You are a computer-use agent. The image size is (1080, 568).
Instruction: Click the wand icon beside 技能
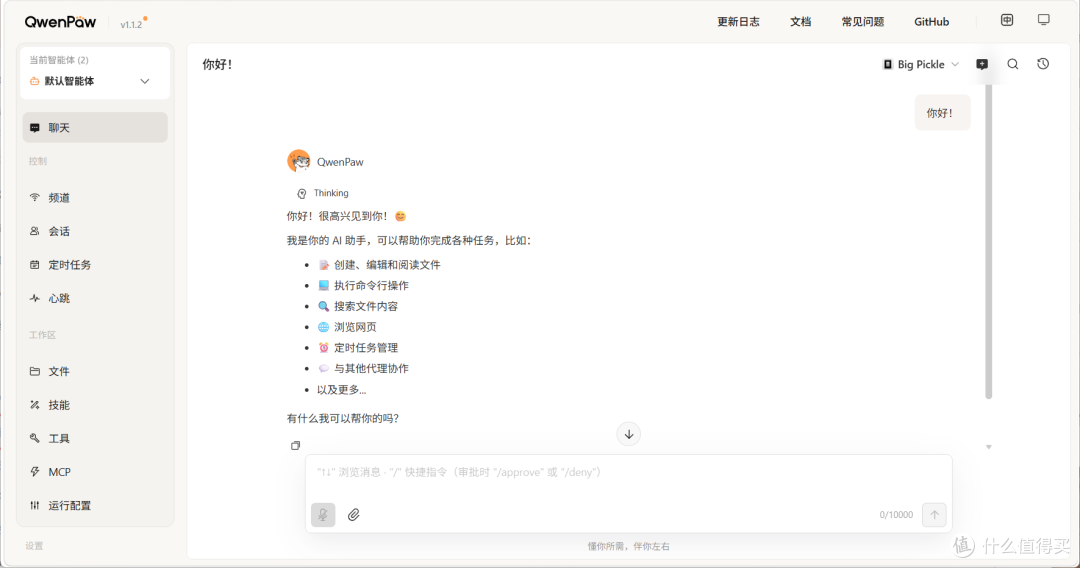(x=34, y=405)
